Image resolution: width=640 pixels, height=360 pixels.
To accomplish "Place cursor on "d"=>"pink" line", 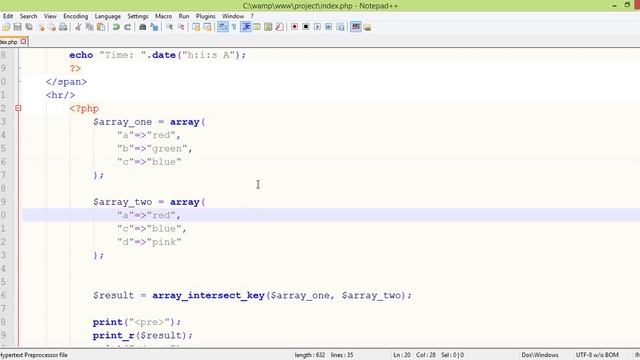I will pyautogui.click(x=149, y=242).
